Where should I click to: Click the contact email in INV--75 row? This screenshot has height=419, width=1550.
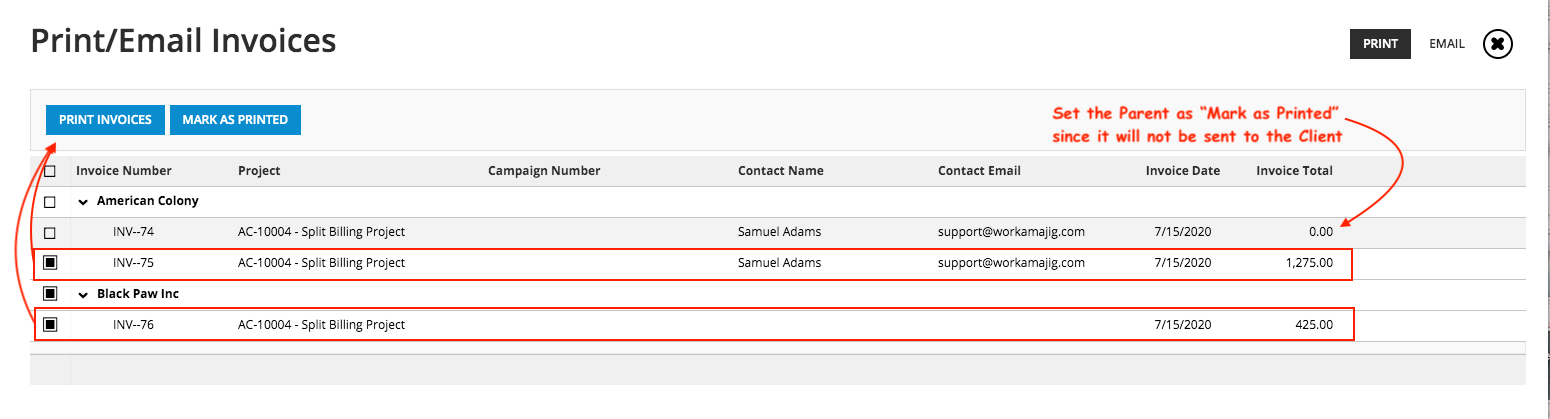coord(1011,263)
